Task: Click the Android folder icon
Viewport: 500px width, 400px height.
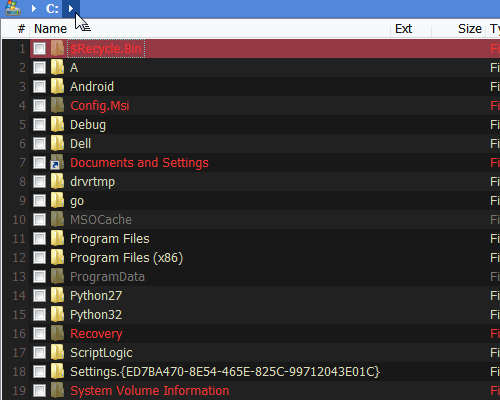Action: [57, 86]
